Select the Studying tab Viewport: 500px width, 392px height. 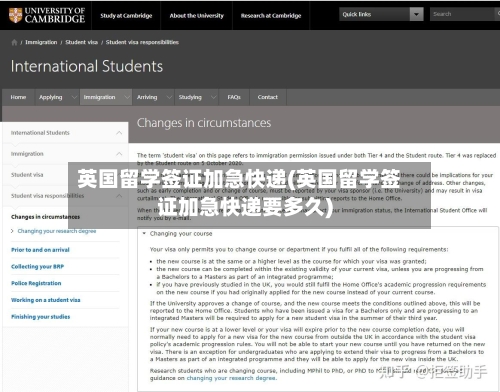[x=190, y=97]
